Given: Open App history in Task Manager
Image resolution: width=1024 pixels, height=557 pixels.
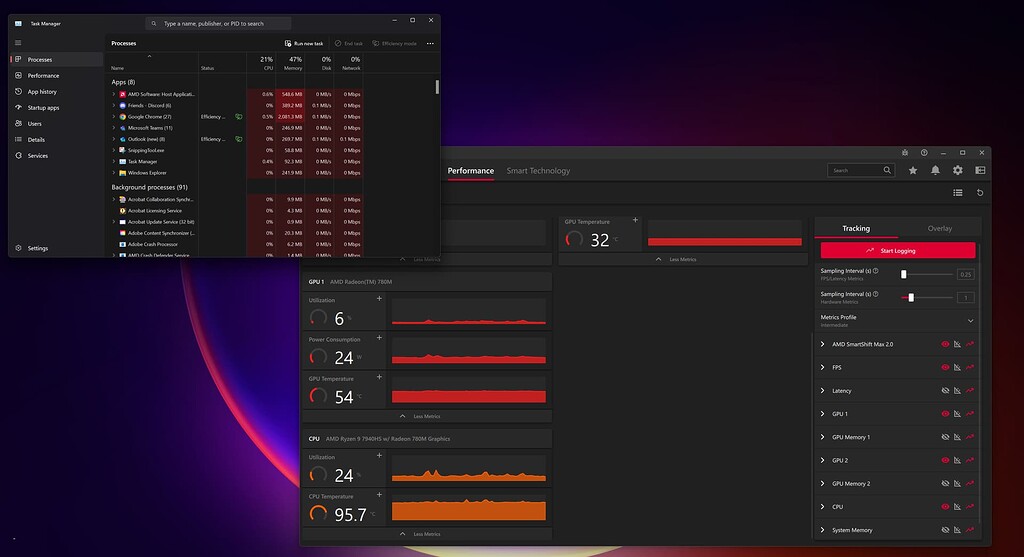Looking at the screenshot, I should coord(56,91).
